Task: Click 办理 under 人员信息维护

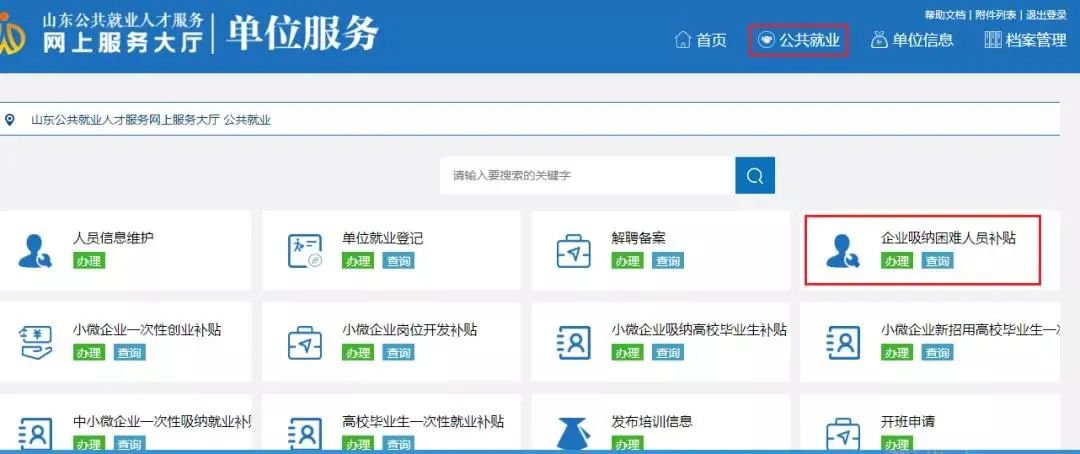Action: coord(89,261)
